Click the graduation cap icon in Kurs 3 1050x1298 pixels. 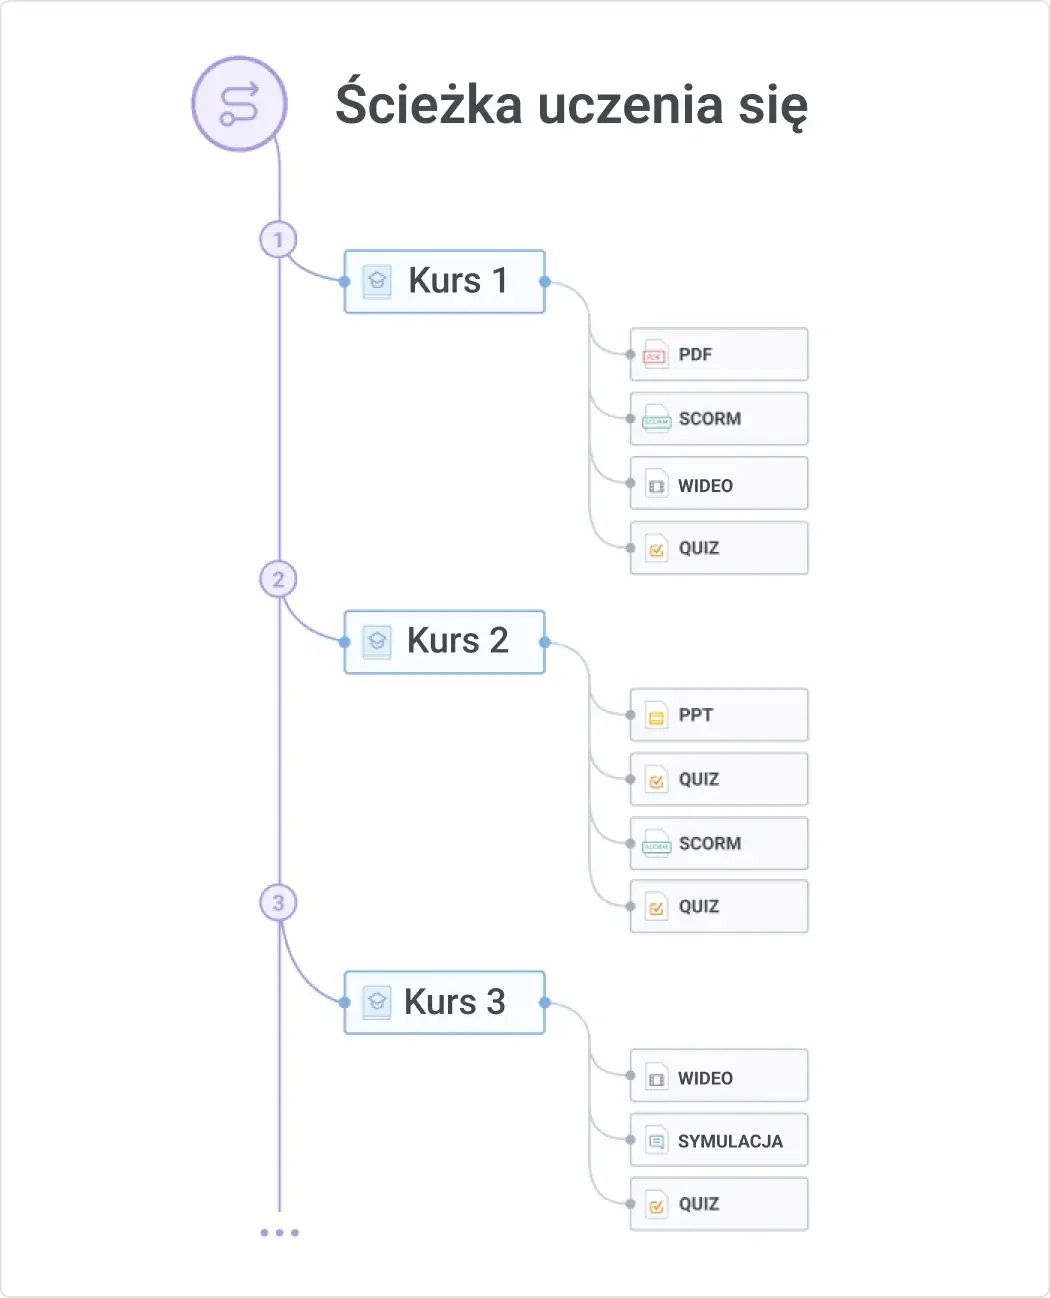click(x=377, y=1002)
